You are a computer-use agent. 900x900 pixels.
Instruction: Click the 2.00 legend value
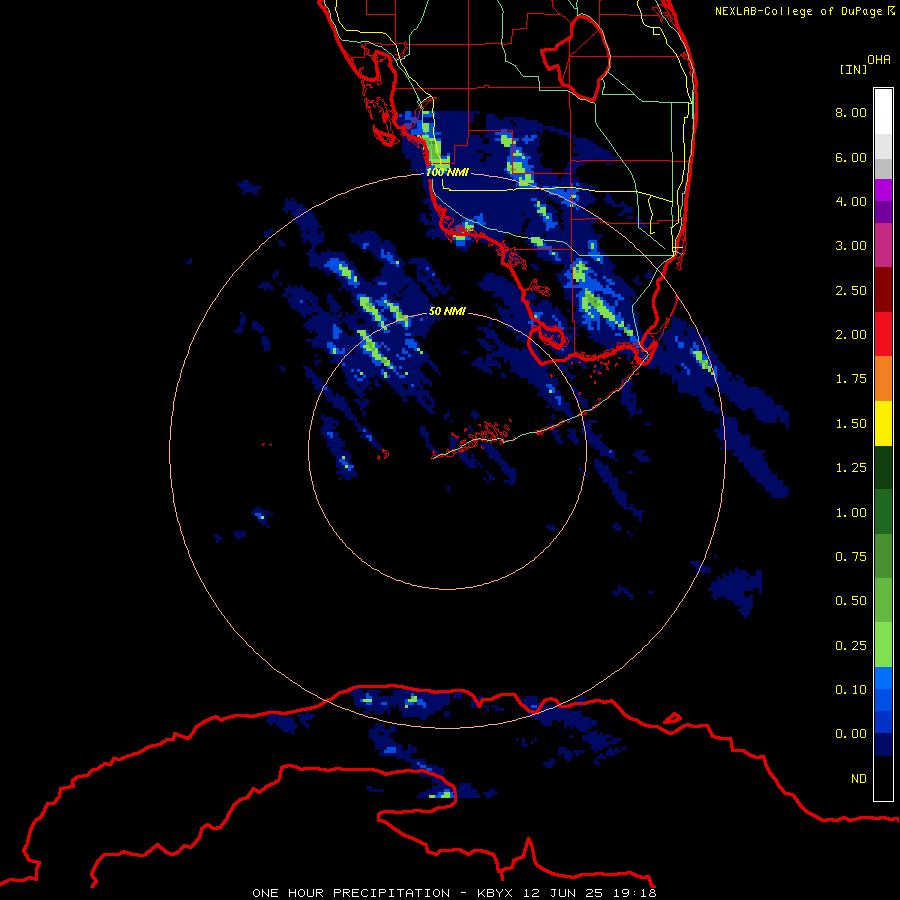(x=851, y=335)
